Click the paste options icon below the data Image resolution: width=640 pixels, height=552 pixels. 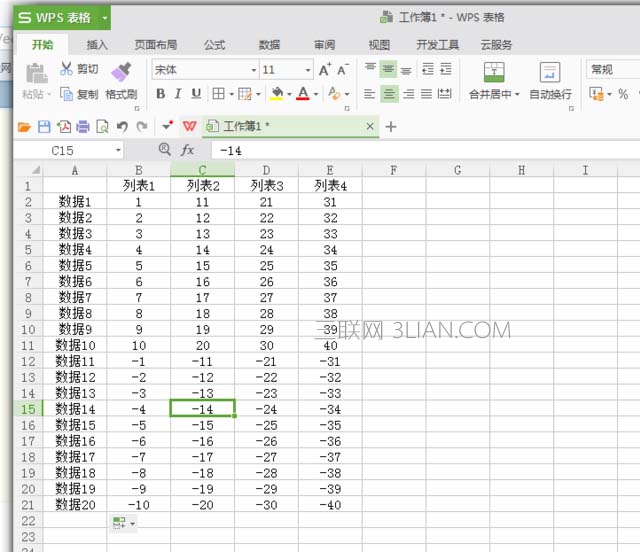click(x=122, y=523)
